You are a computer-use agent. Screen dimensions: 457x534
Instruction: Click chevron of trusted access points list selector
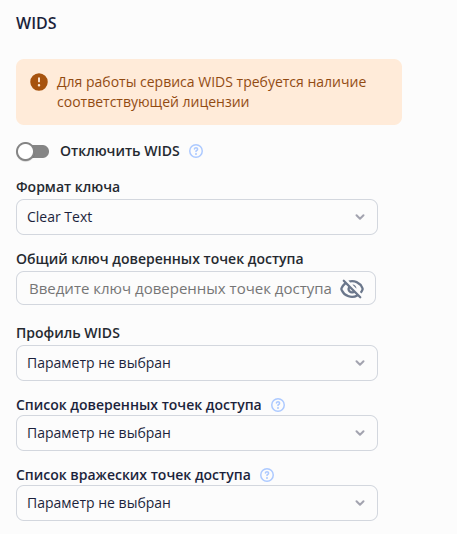(x=360, y=433)
